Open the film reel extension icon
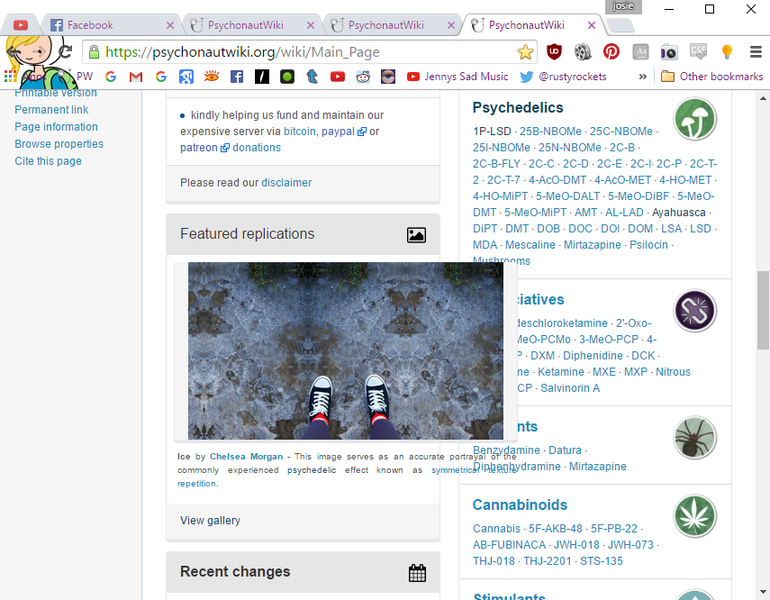Image resolution: width=770 pixels, height=600 pixels. point(582,52)
